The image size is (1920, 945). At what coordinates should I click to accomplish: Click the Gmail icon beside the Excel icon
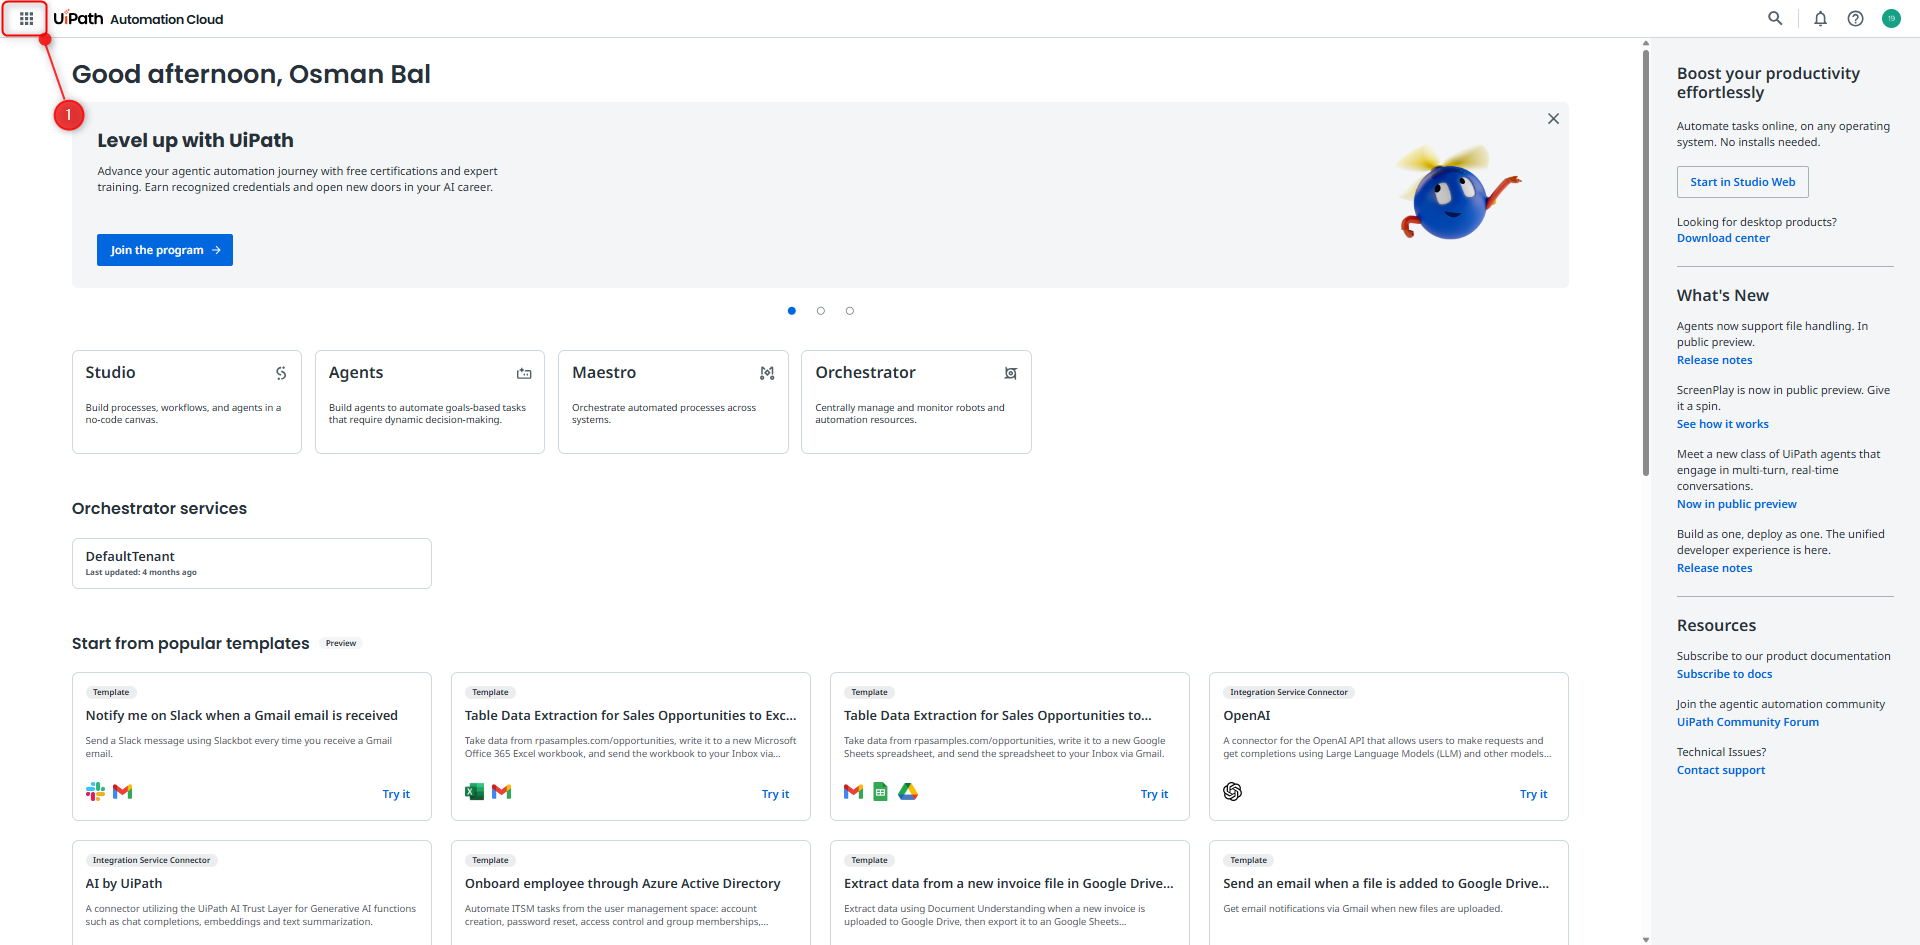[x=502, y=792]
